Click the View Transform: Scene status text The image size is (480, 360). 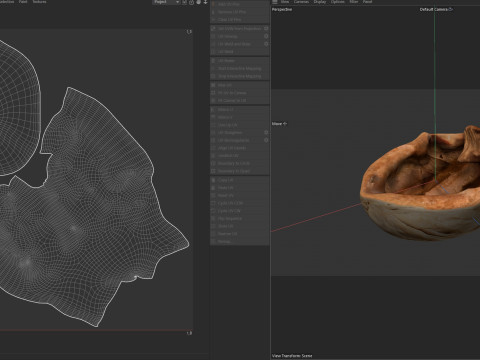pos(292,356)
